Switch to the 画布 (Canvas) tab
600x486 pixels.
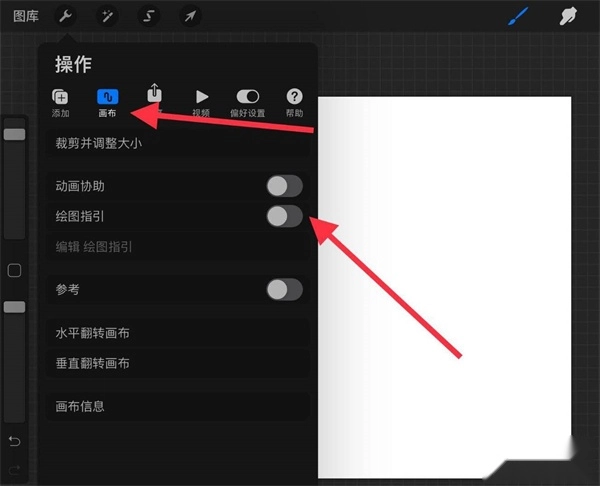coord(108,103)
